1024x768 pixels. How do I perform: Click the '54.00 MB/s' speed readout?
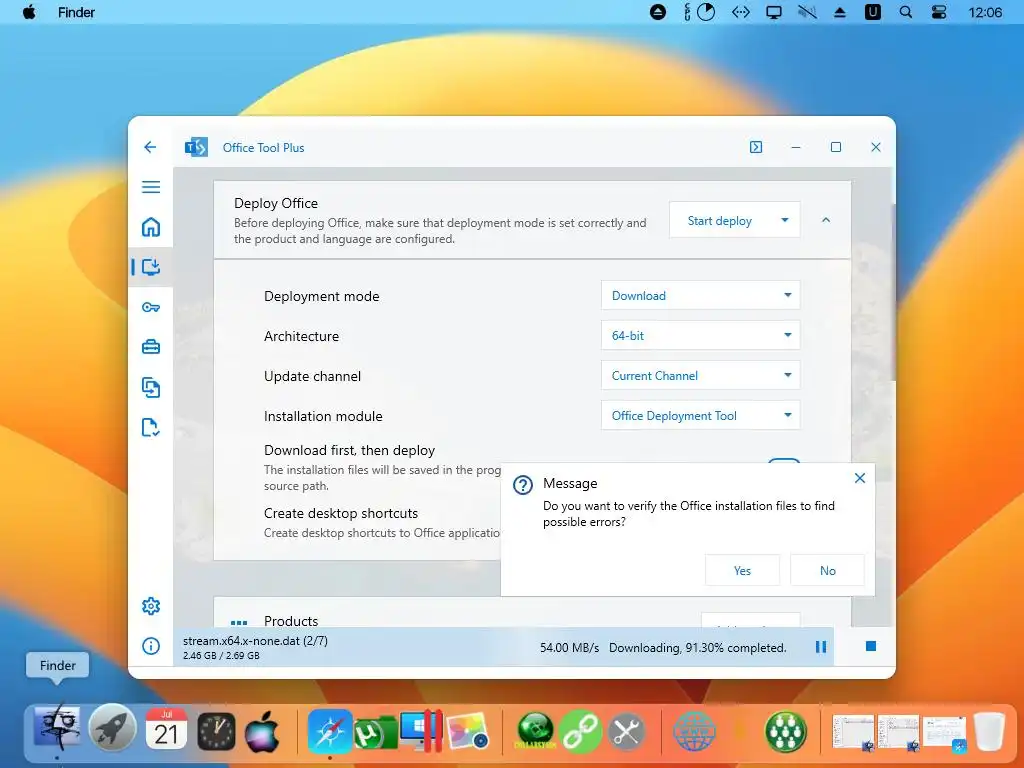(569, 648)
